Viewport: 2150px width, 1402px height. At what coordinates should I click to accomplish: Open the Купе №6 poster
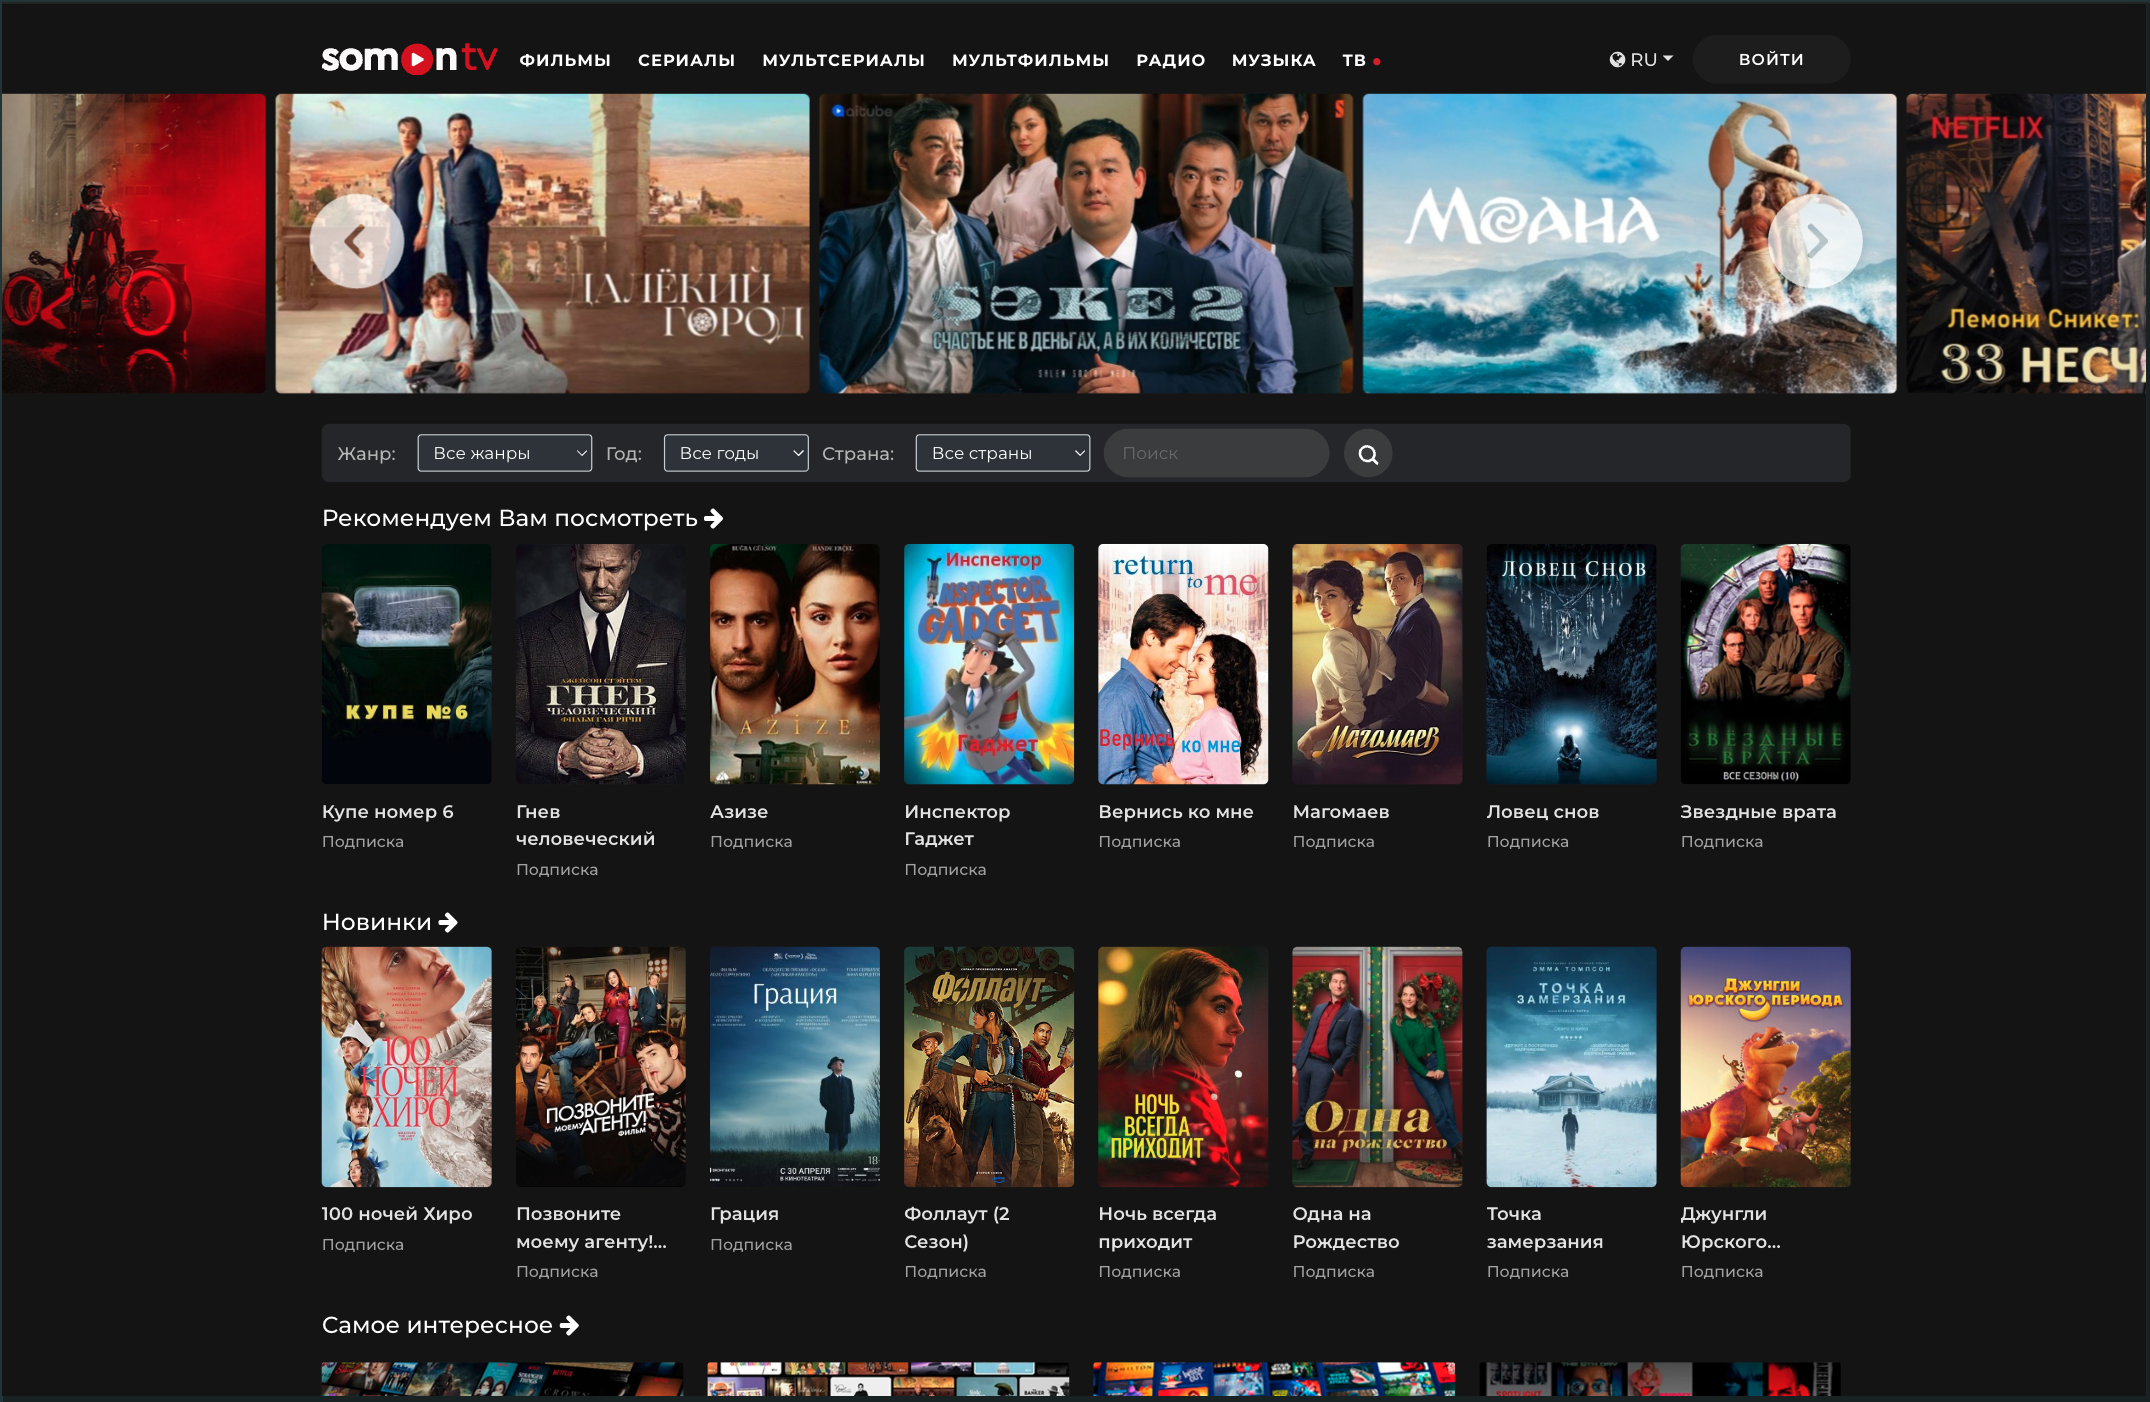coord(407,664)
